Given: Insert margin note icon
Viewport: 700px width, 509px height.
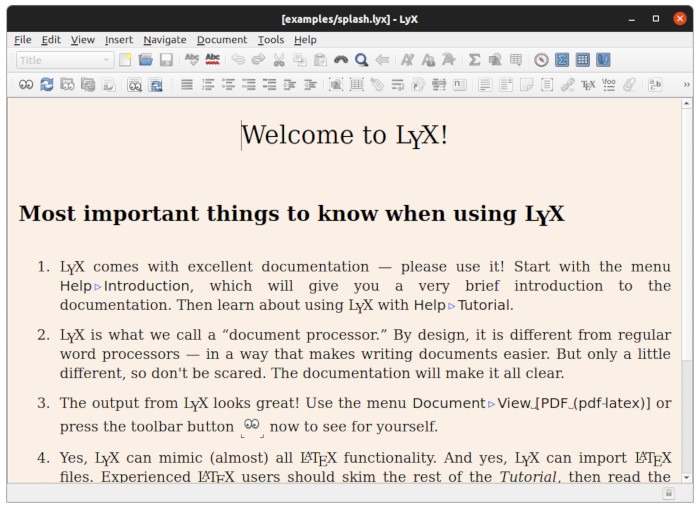Looking at the screenshot, I should click(505, 84).
